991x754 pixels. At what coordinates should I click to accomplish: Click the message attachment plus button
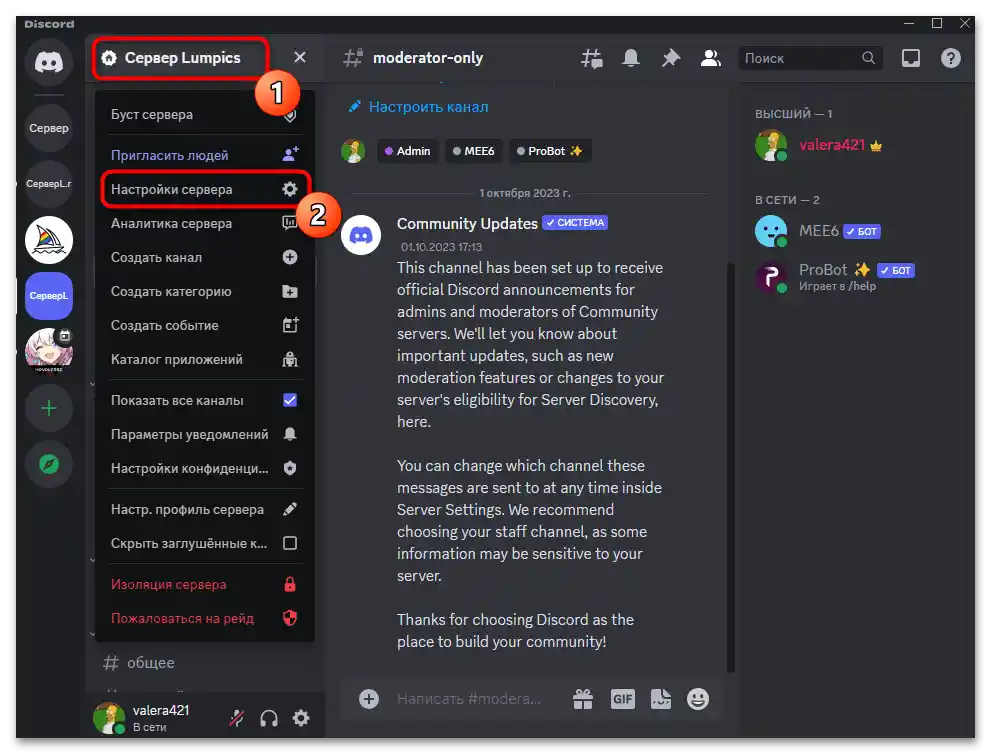tap(369, 698)
